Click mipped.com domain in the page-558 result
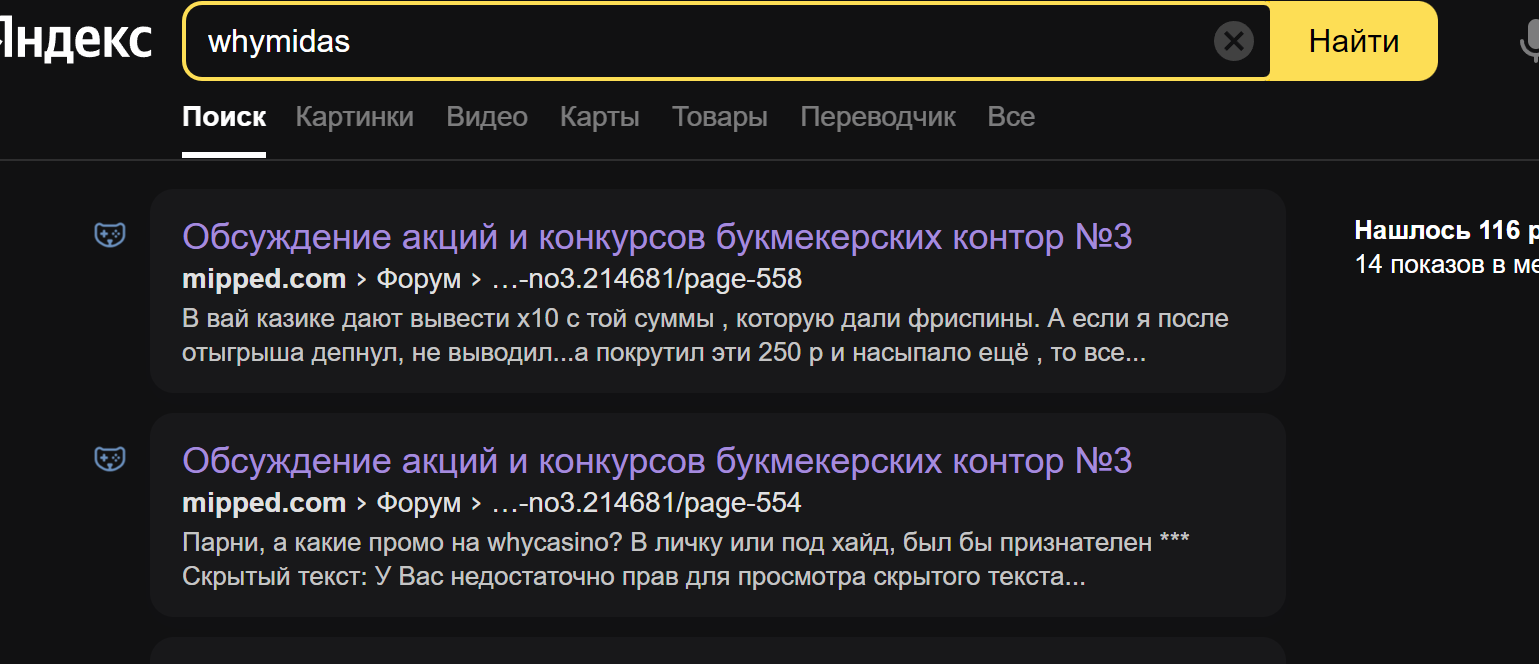The height and width of the screenshot is (664, 1539). 264,279
